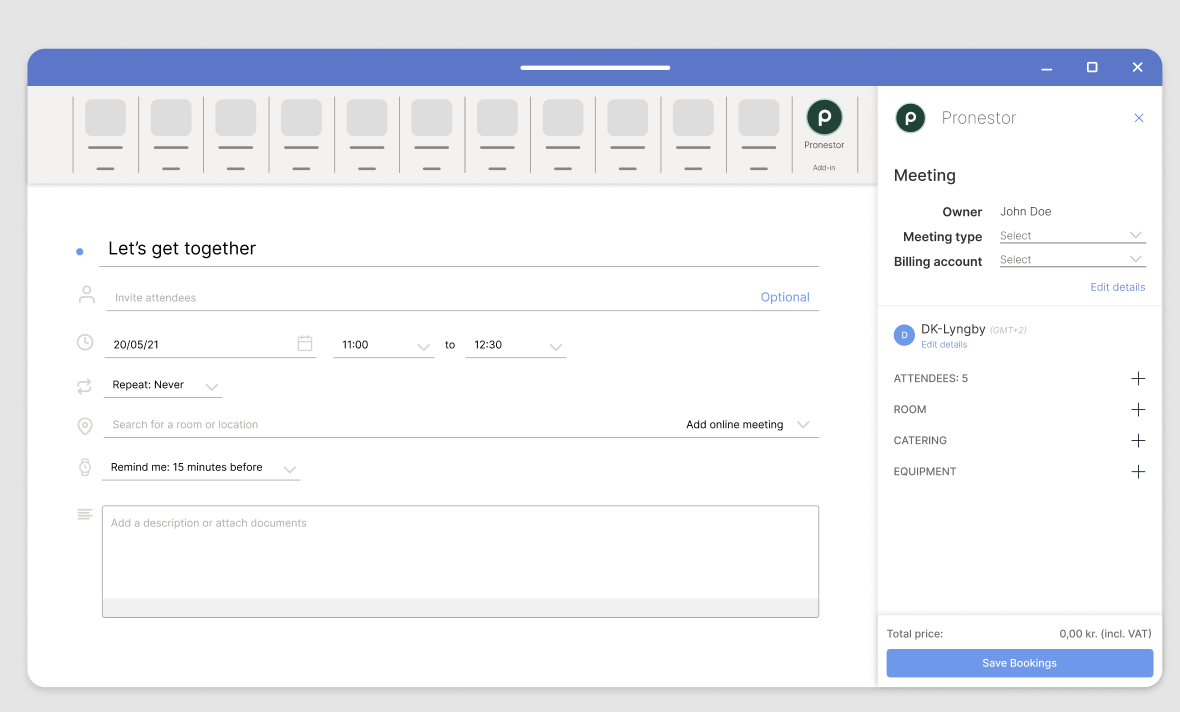1180x712 pixels.
Task: Click the ROOM section label
Action: (910, 409)
